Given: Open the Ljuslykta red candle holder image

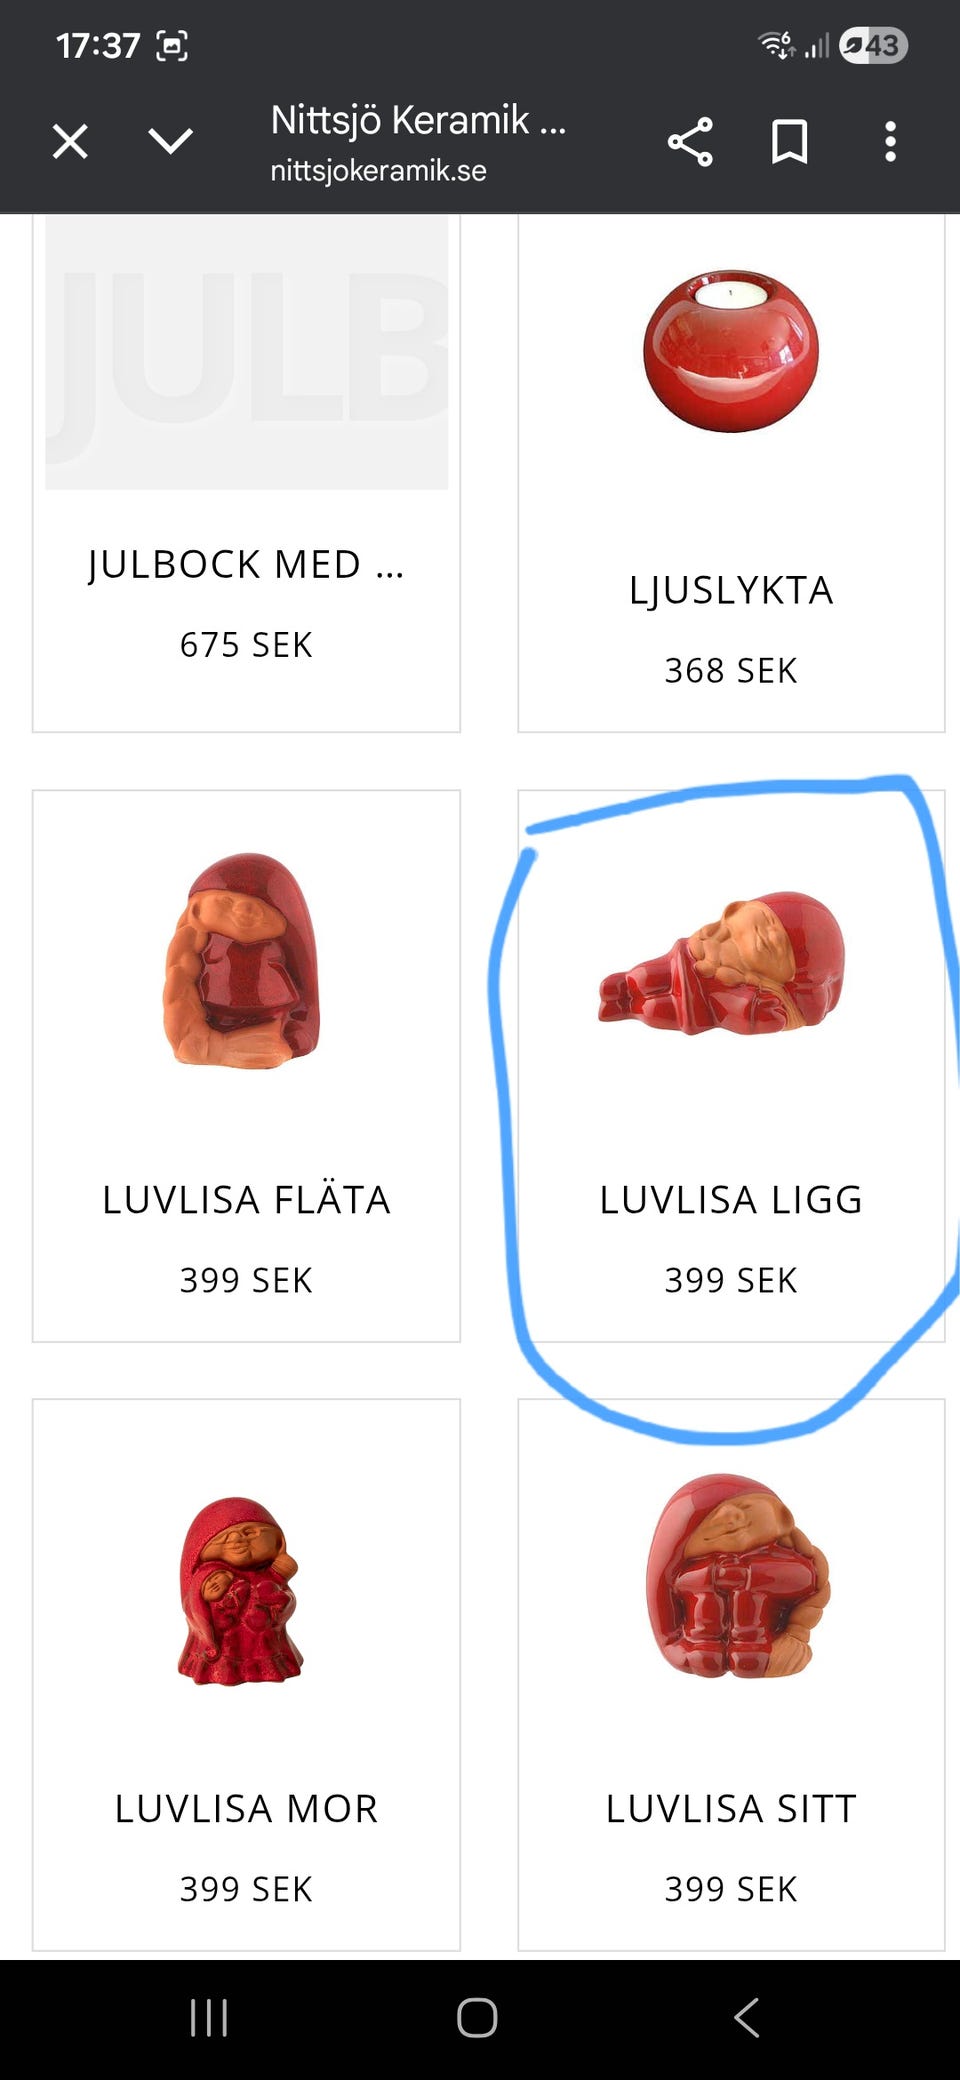Looking at the screenshot, I should 731,350.
